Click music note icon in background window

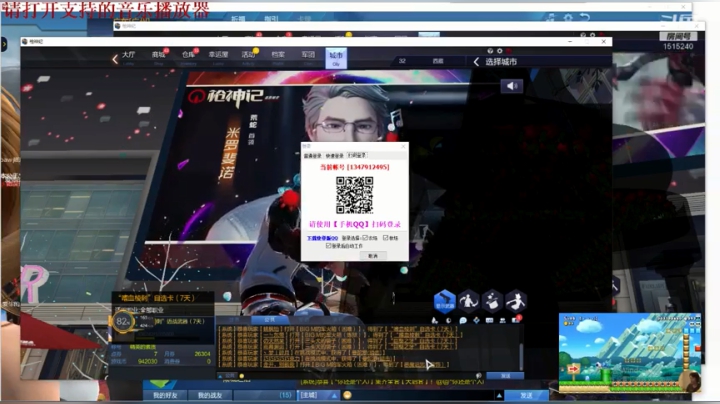[551, 17]
